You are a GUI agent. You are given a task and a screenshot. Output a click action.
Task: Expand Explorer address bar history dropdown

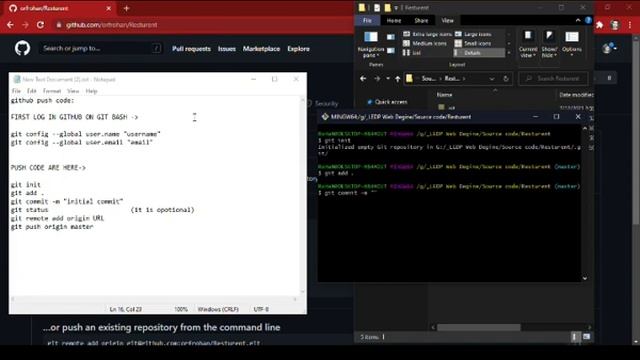(x=492, y=78)
